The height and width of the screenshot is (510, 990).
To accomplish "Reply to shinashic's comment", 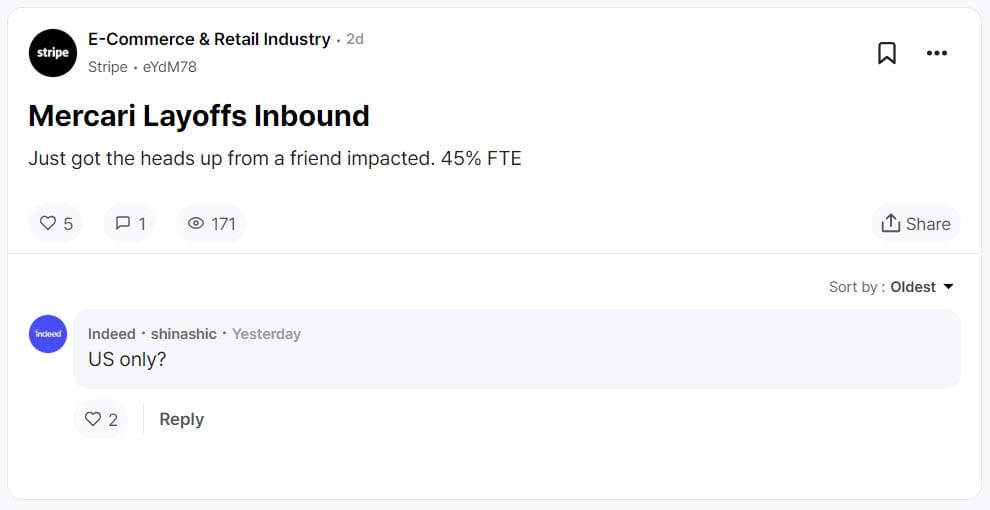I will [181, 419].
